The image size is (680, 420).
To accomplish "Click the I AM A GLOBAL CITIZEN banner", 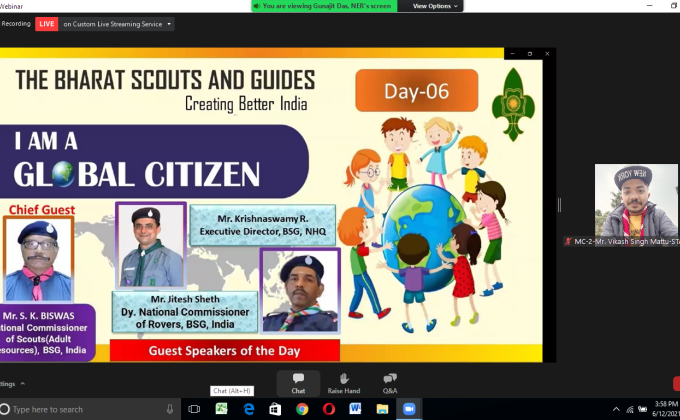I will [152, 161].
